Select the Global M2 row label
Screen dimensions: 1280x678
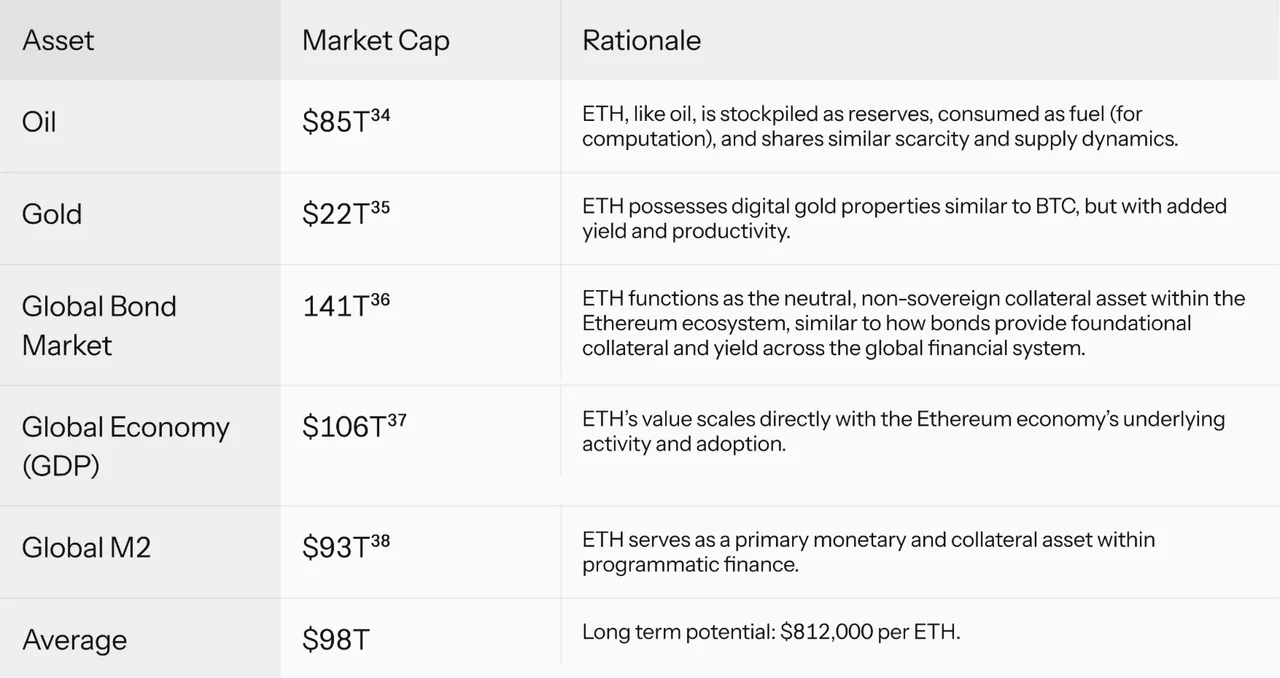tap(86, 547)
